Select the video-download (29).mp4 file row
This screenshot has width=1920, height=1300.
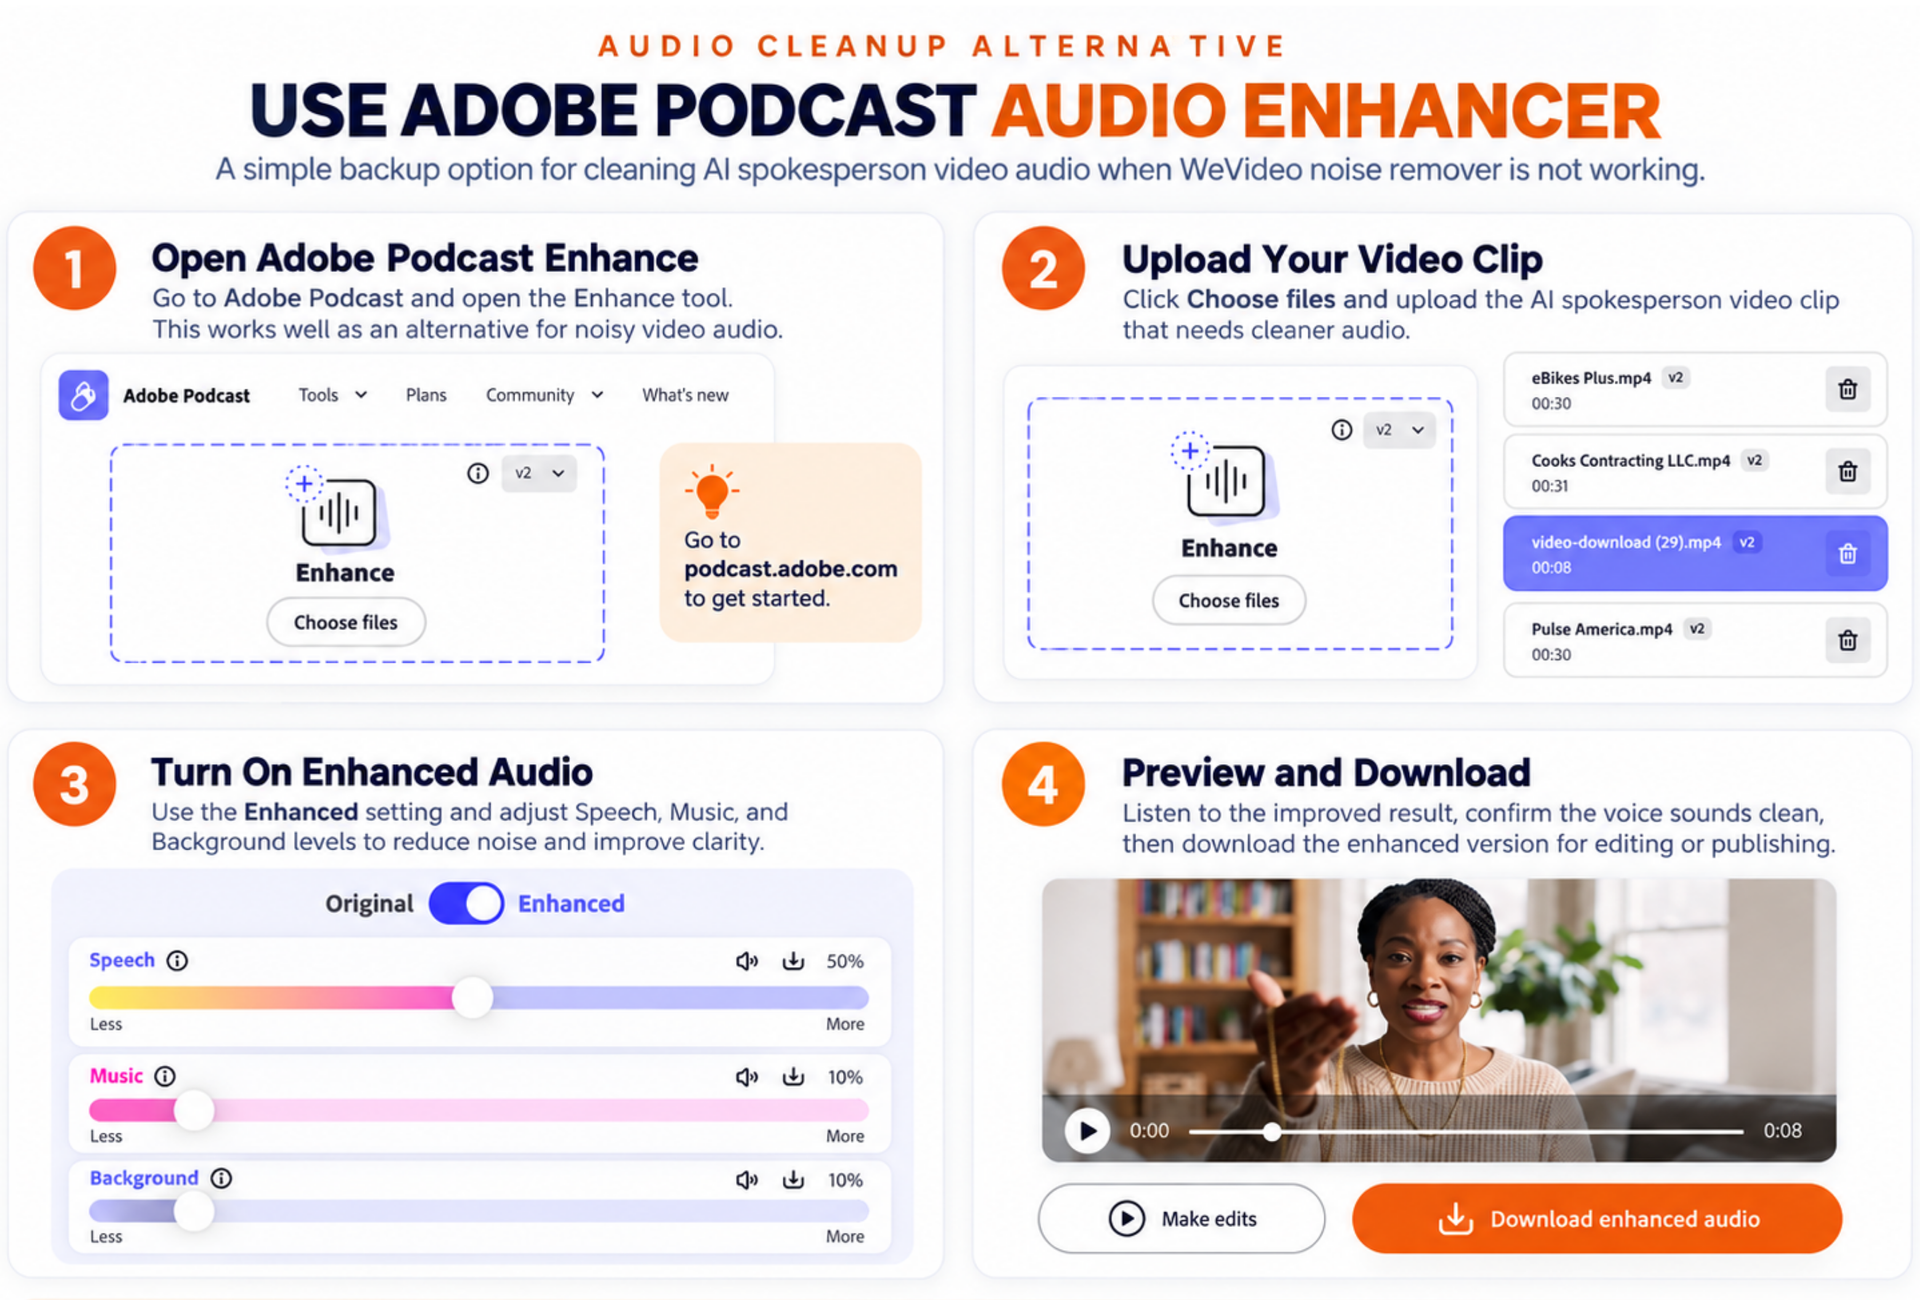click(1695, 553)
